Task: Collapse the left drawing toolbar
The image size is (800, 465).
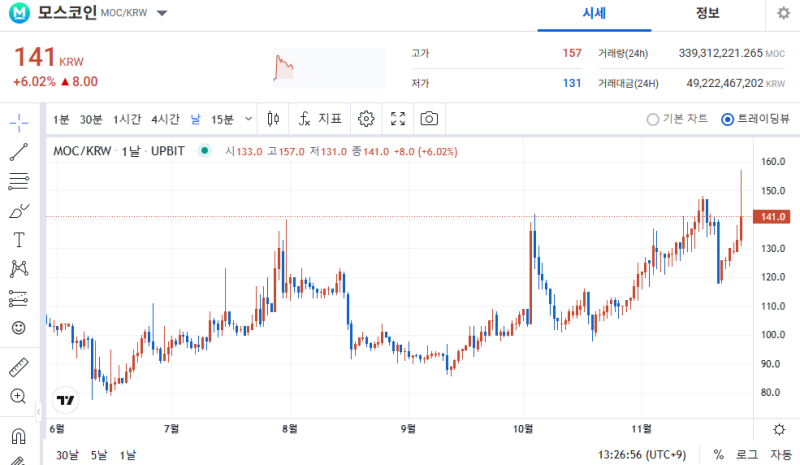Action: (38, 411)
